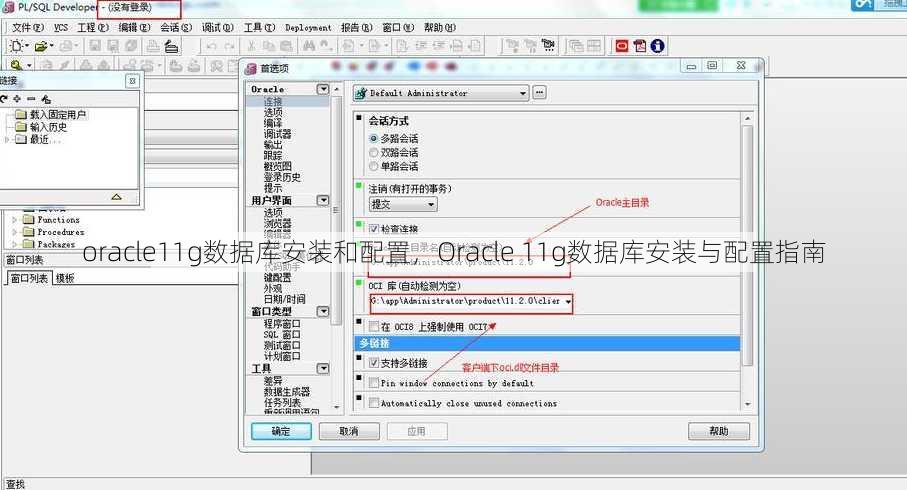The height and width of the screenshot is (490, 907).
Task: Click the PDF manual icon in toolbar
Action: click(x=640, y=46)
